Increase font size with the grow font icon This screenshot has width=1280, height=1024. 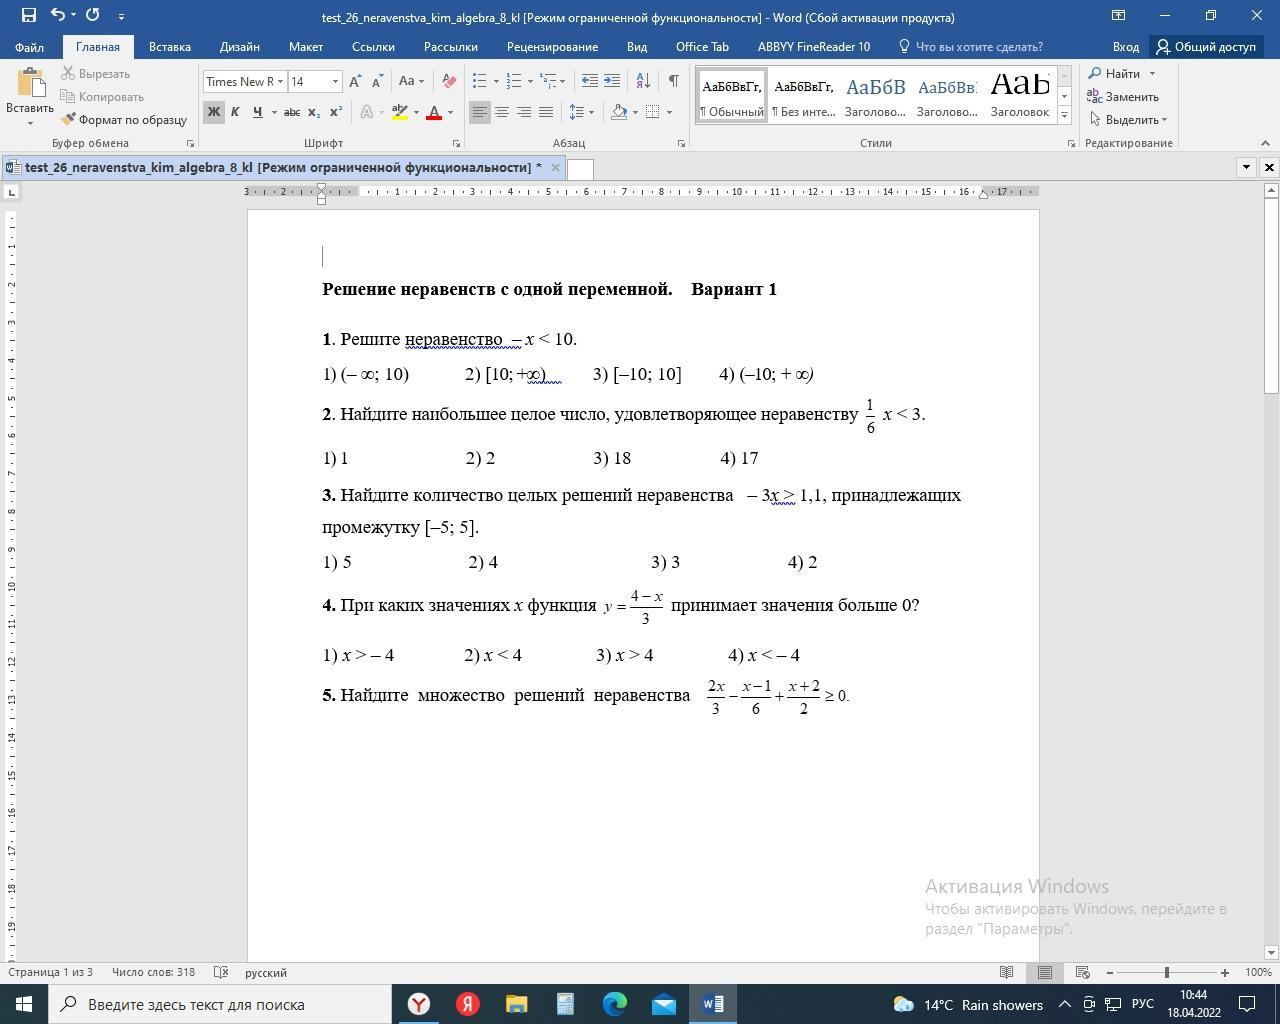point(355,82)
